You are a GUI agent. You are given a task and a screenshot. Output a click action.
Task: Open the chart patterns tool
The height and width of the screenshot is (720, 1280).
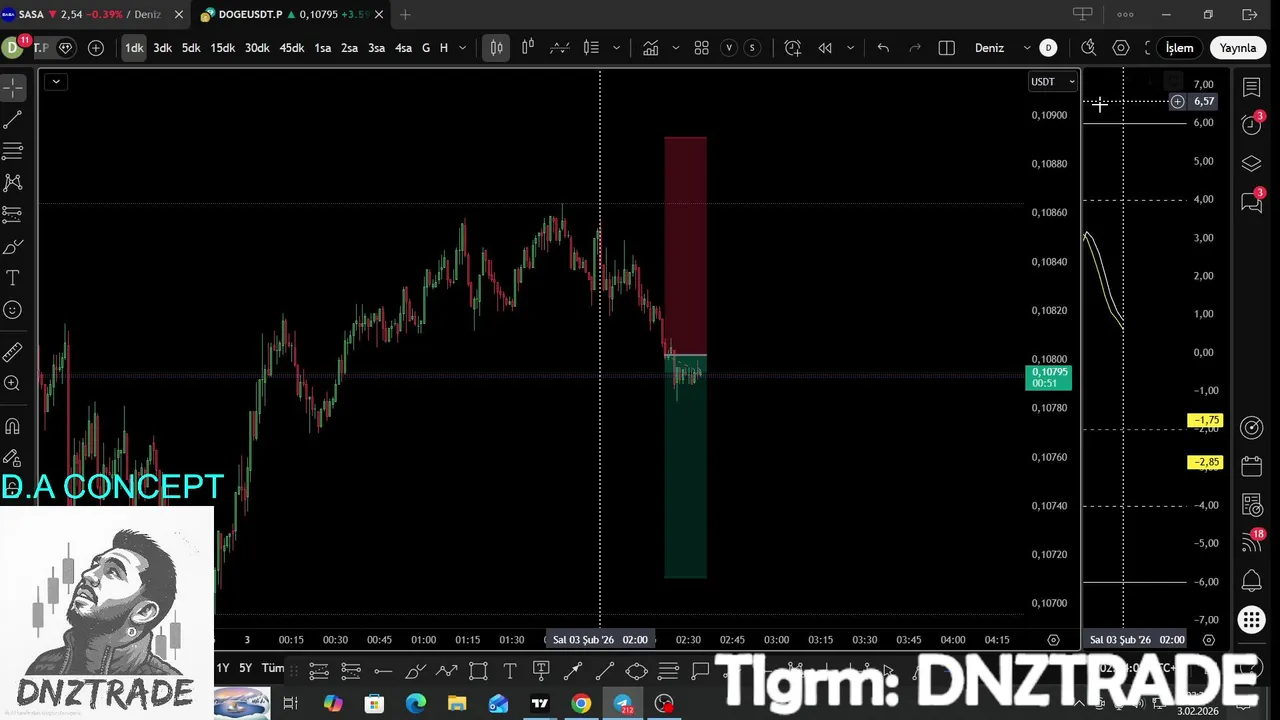13,183
